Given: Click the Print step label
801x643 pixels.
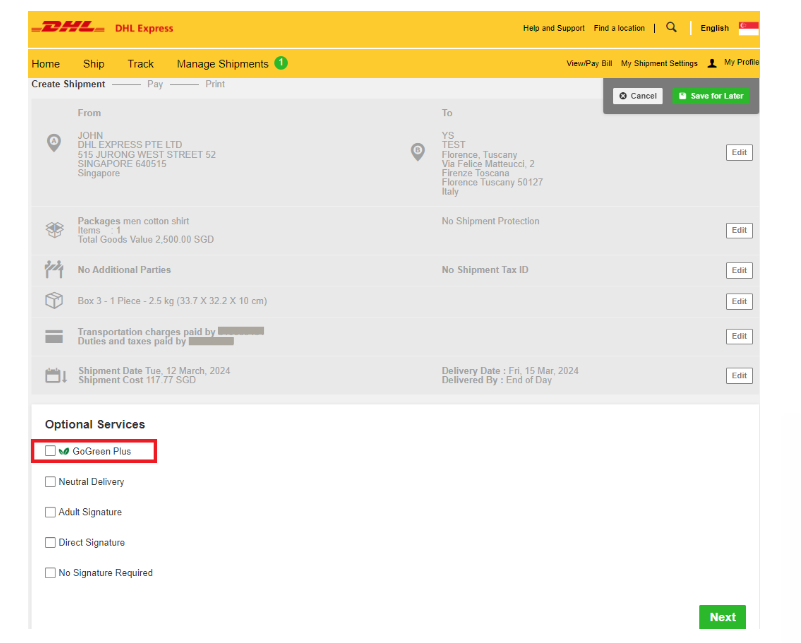Looking at the screenshot, I should pos(215,84).
